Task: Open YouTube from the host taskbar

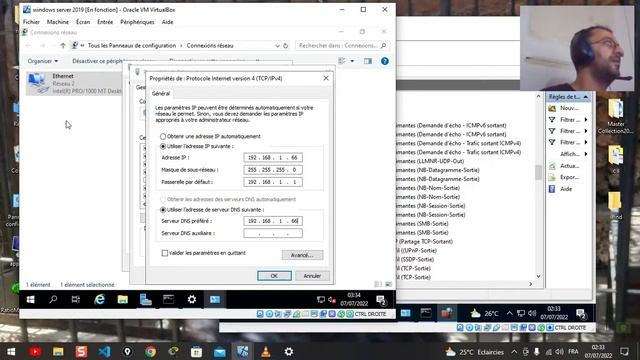Action: pyautogui.click(x=35, y=351)
